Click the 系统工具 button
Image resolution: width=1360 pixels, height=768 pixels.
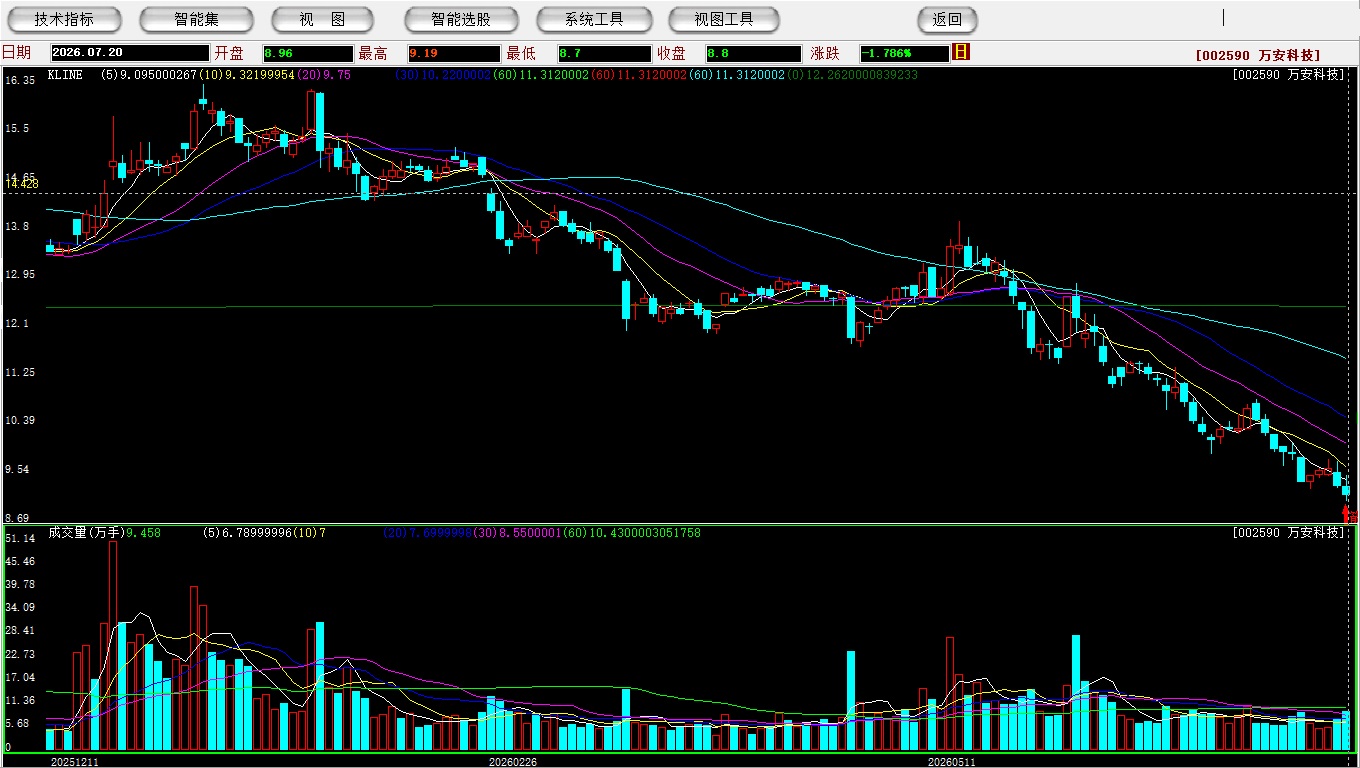[594, 20]
